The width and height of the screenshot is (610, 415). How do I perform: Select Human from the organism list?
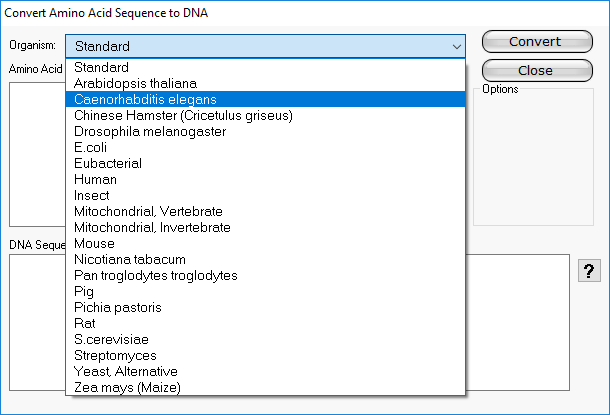(x=94, y=179)
